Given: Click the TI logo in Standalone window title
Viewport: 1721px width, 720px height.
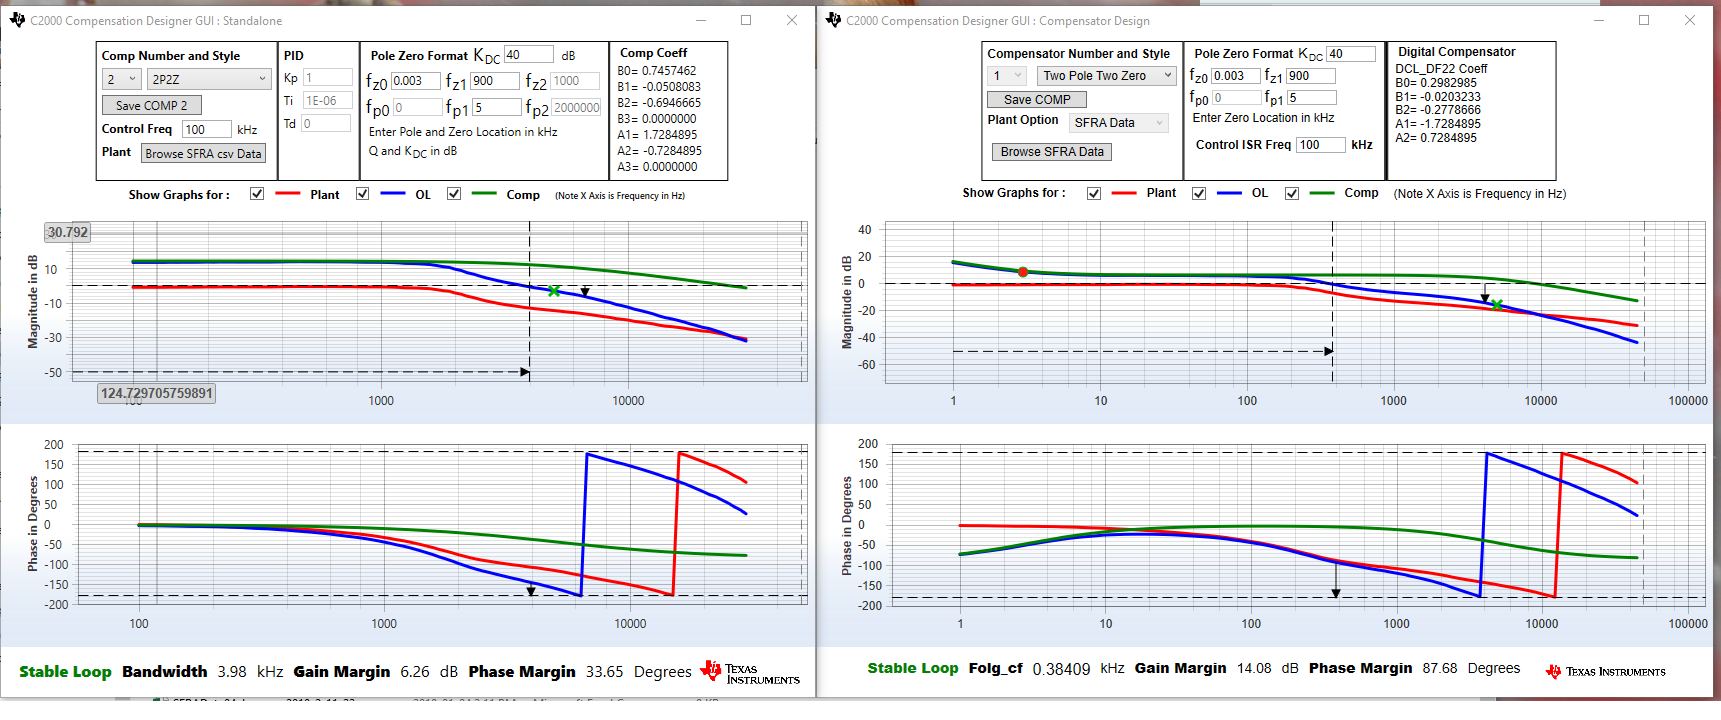Looking at the screenshot, I should point(17,20).
